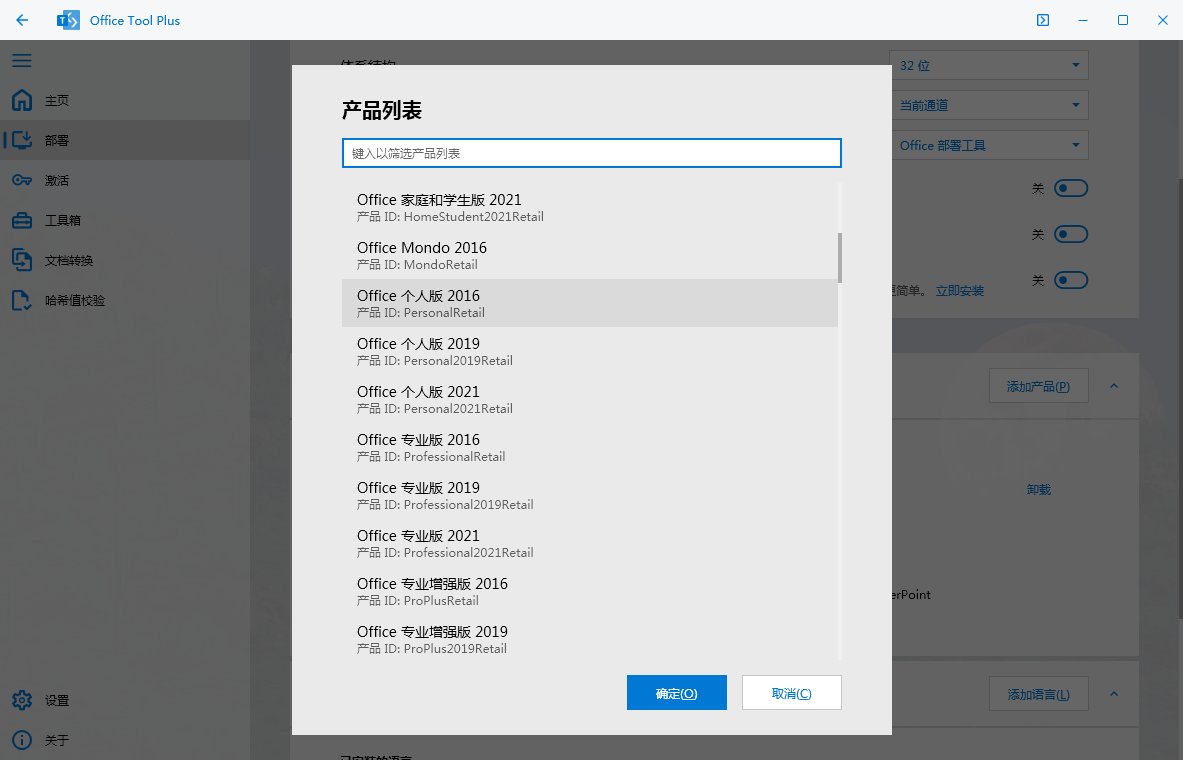Click the Office Tool Plus logo icon
This screenshot has height=760, width=1183.
click(x=68, y=20)
